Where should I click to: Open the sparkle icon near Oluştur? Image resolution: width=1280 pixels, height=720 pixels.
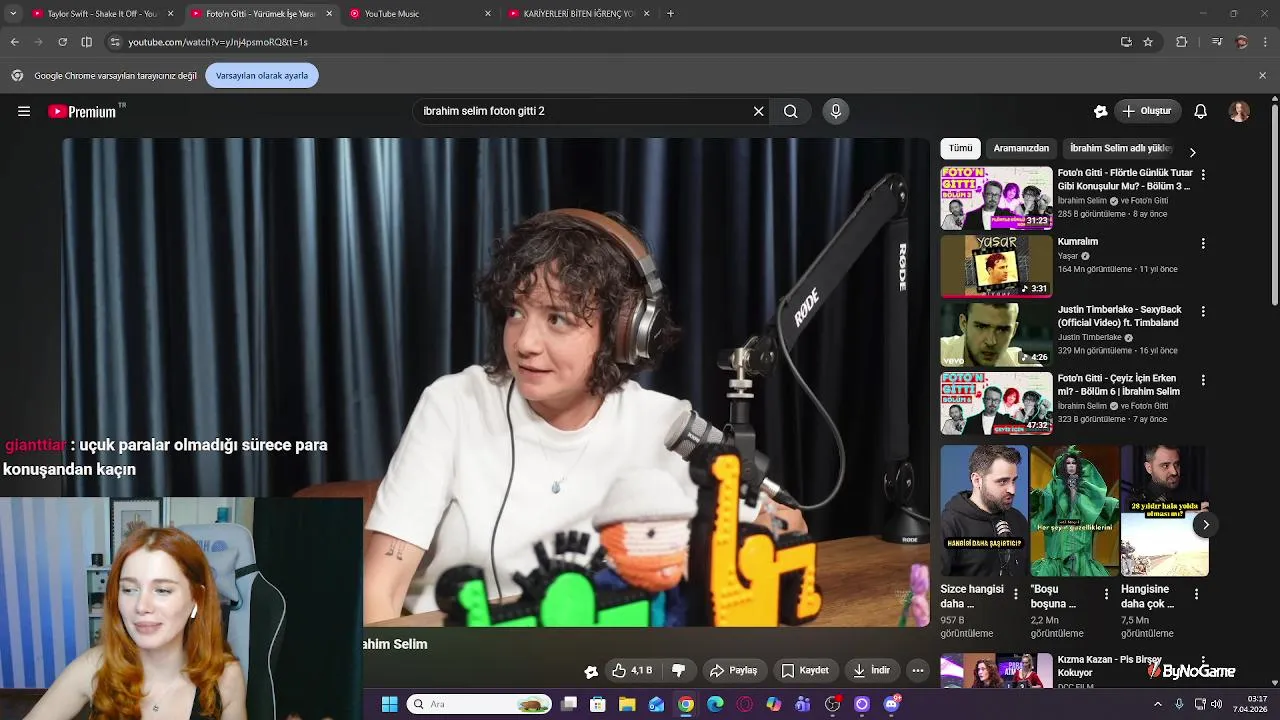click(1101, 111)
